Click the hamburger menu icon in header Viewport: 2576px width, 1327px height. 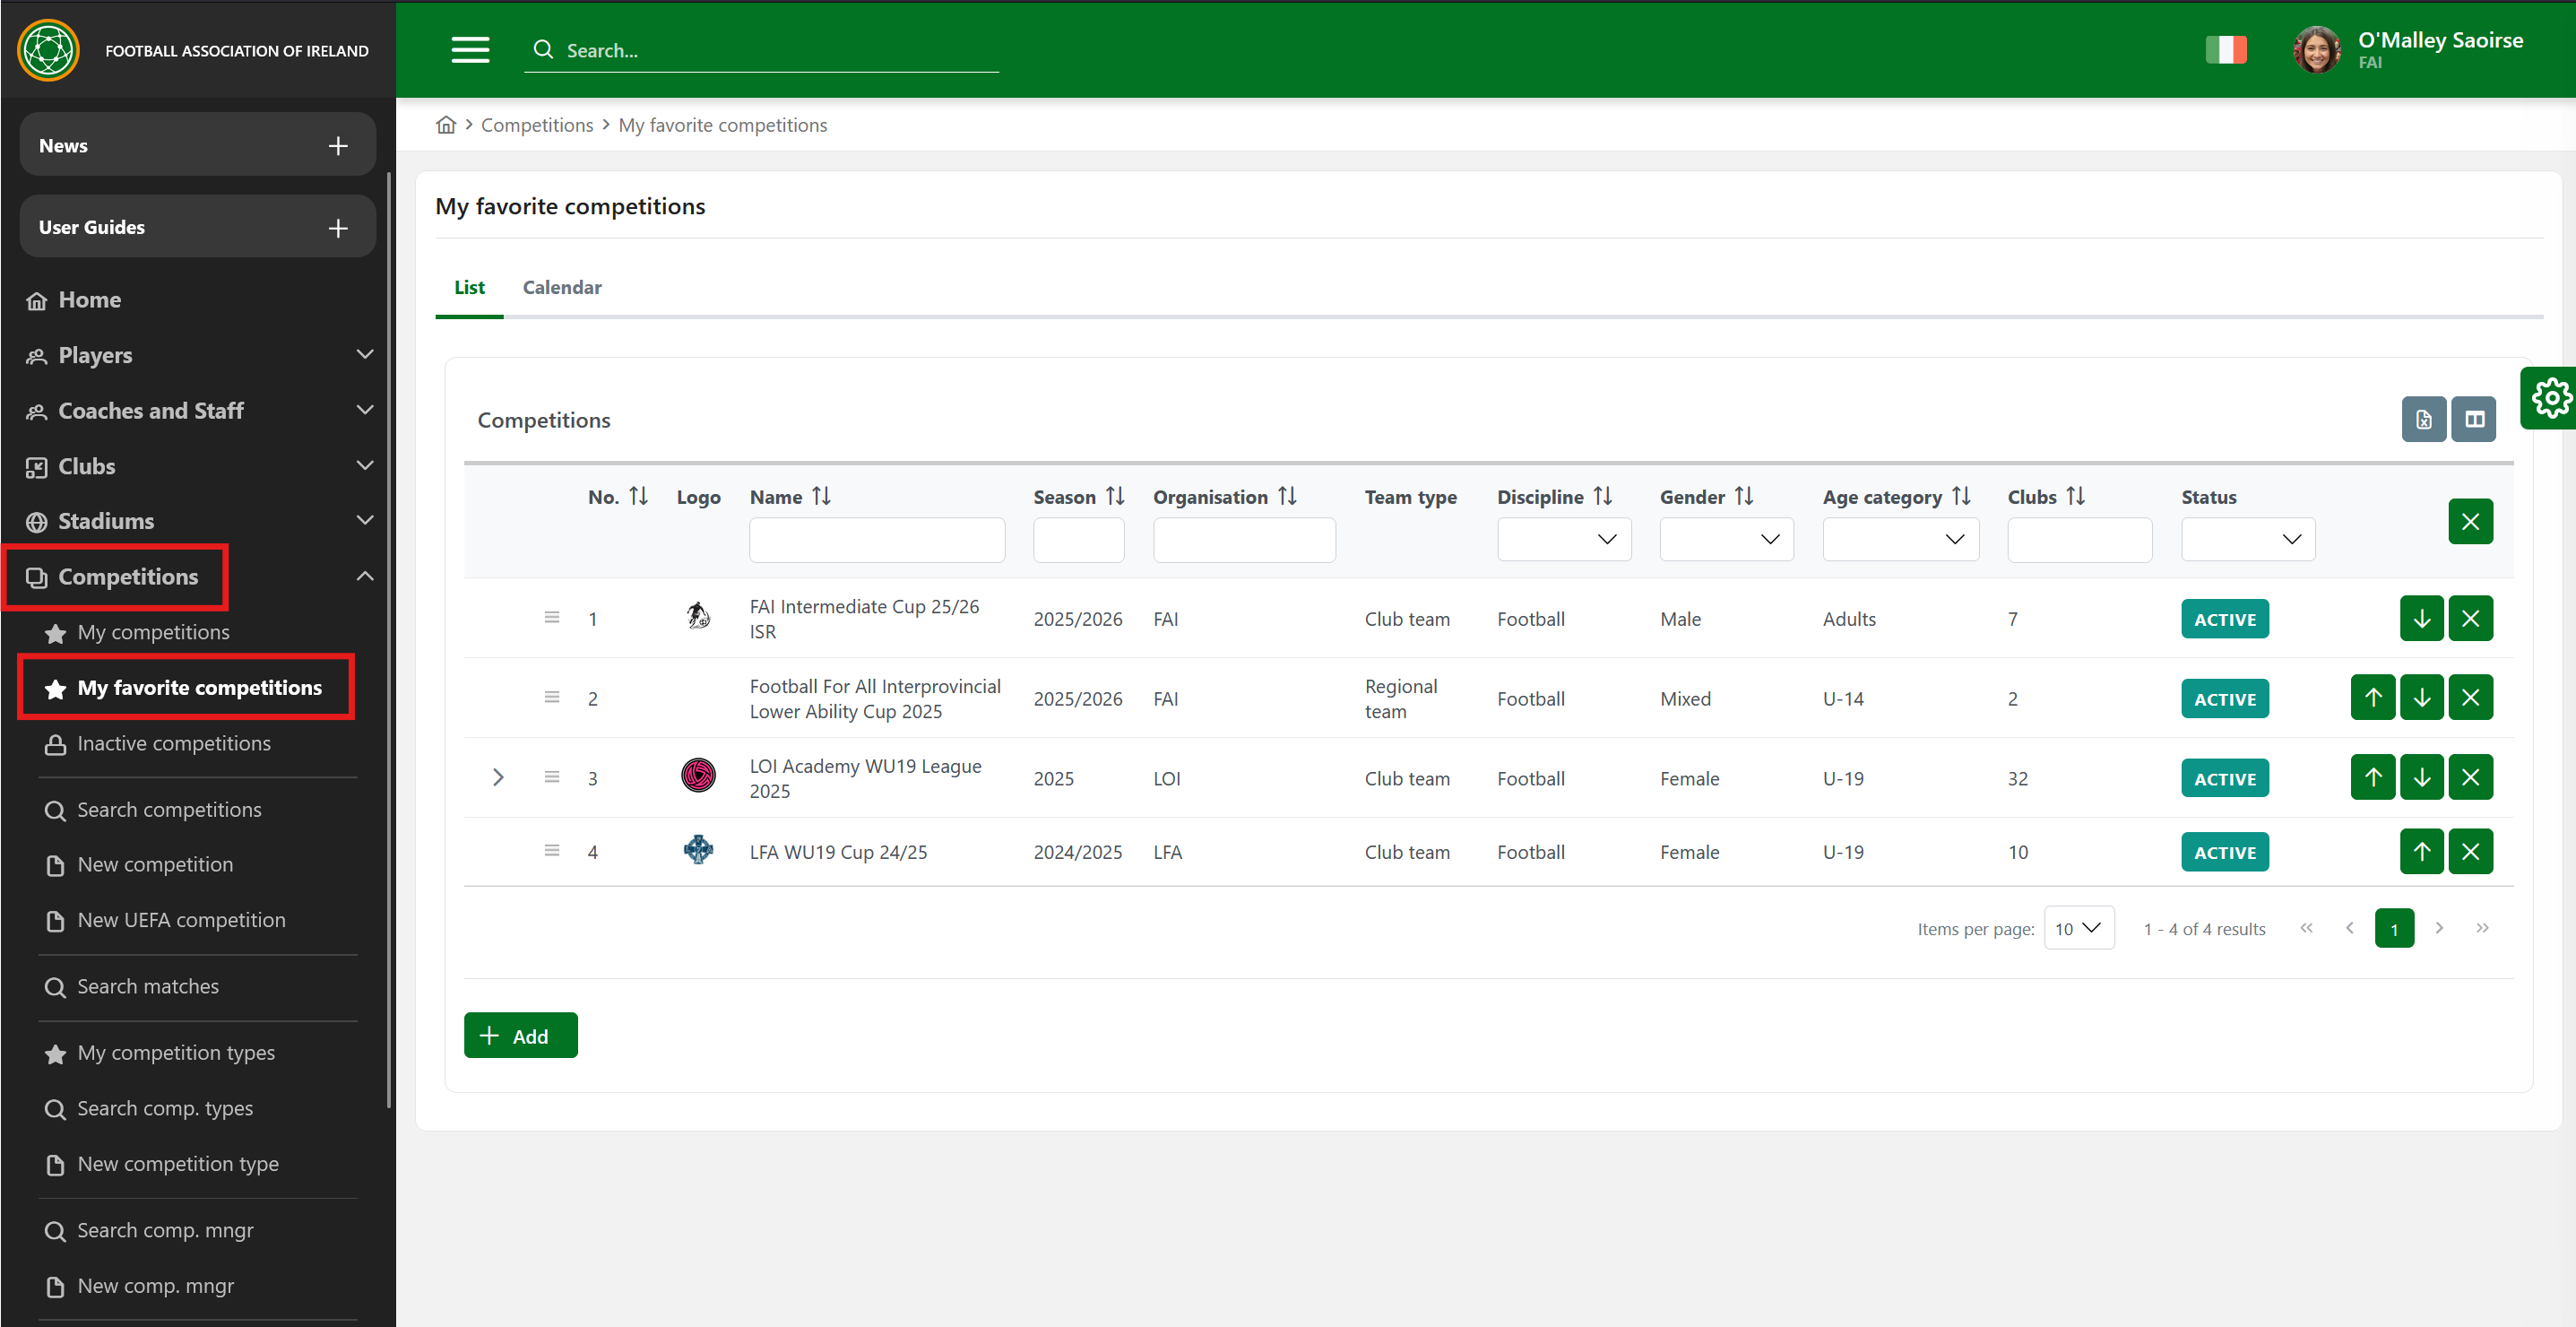470,50
